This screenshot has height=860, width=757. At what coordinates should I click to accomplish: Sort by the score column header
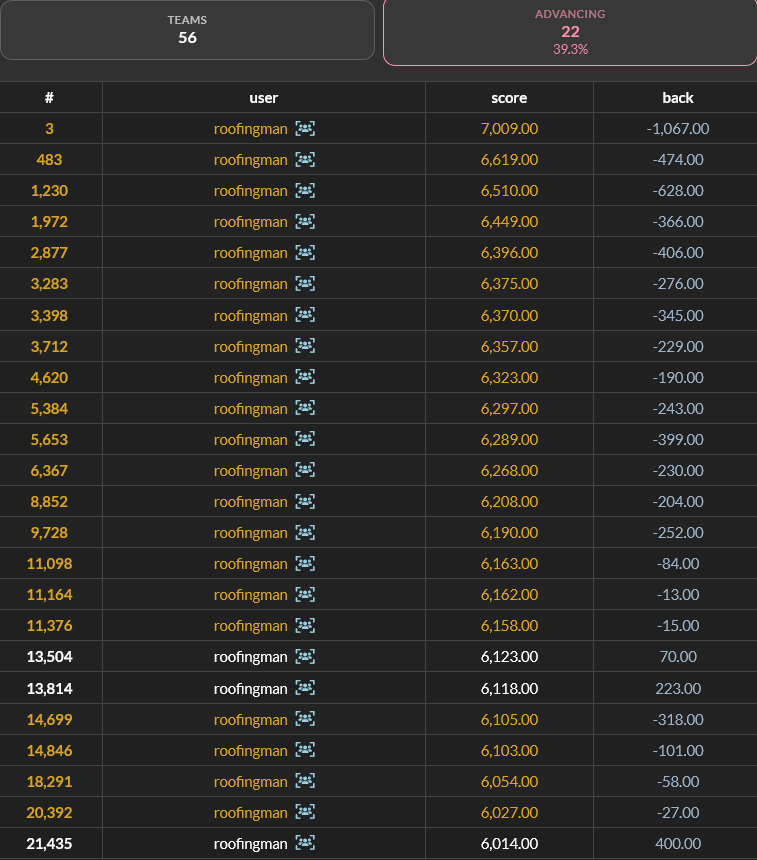pos(509,98)
